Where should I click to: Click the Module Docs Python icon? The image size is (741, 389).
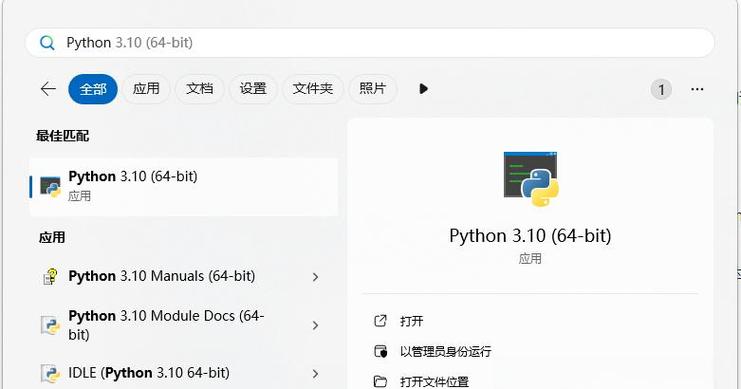coord(50,325)
